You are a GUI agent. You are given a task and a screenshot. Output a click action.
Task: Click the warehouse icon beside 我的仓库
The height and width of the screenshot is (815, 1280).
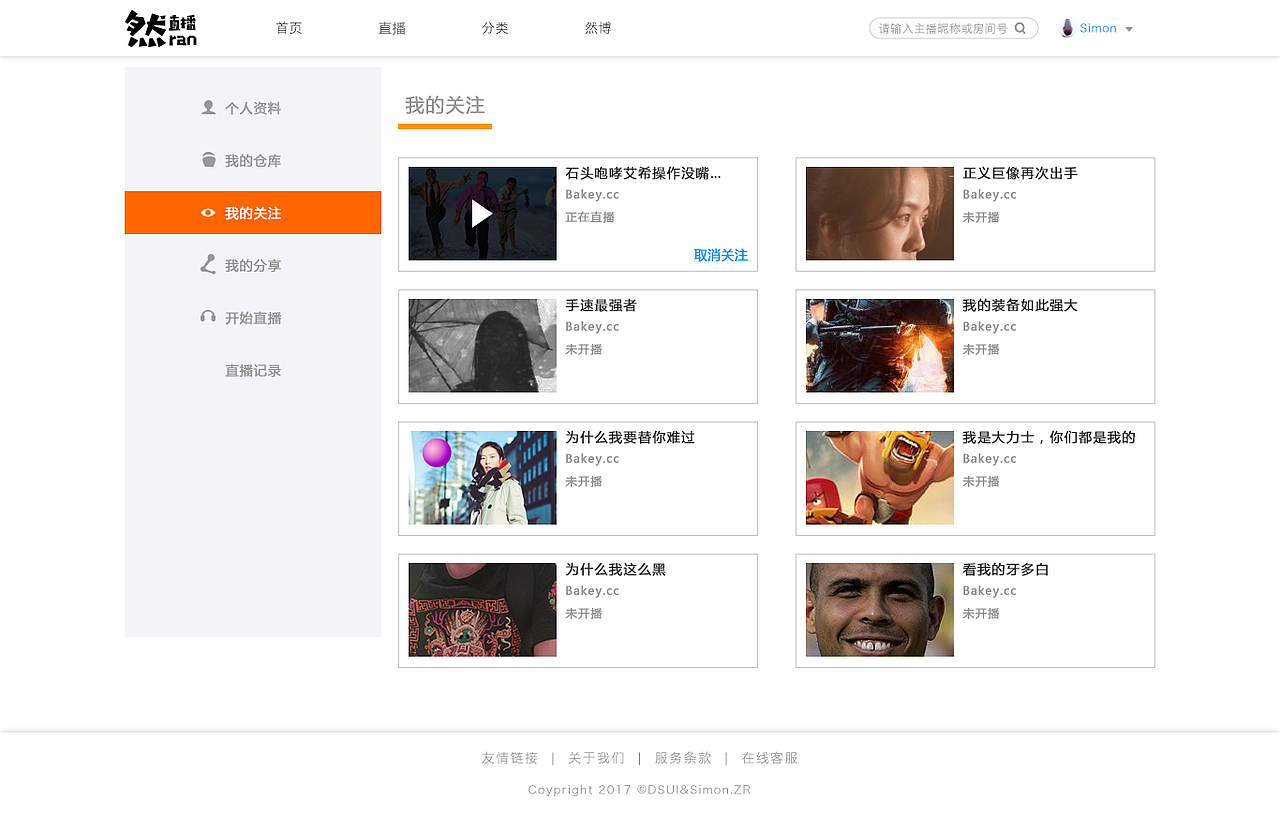208,160
